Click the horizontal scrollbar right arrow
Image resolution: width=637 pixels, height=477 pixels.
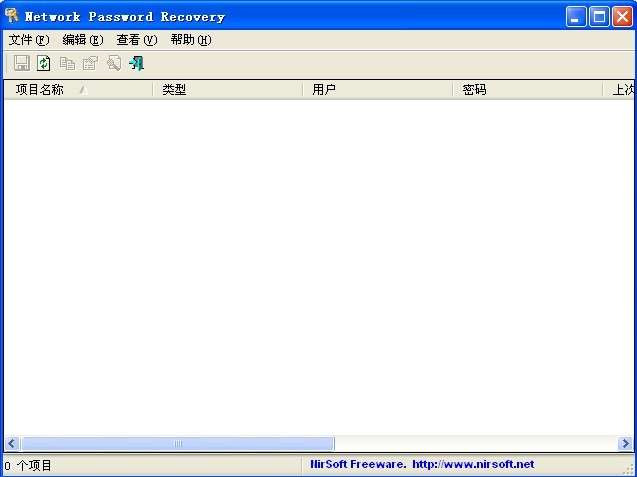pyautogui.click(x=625, y=443)
